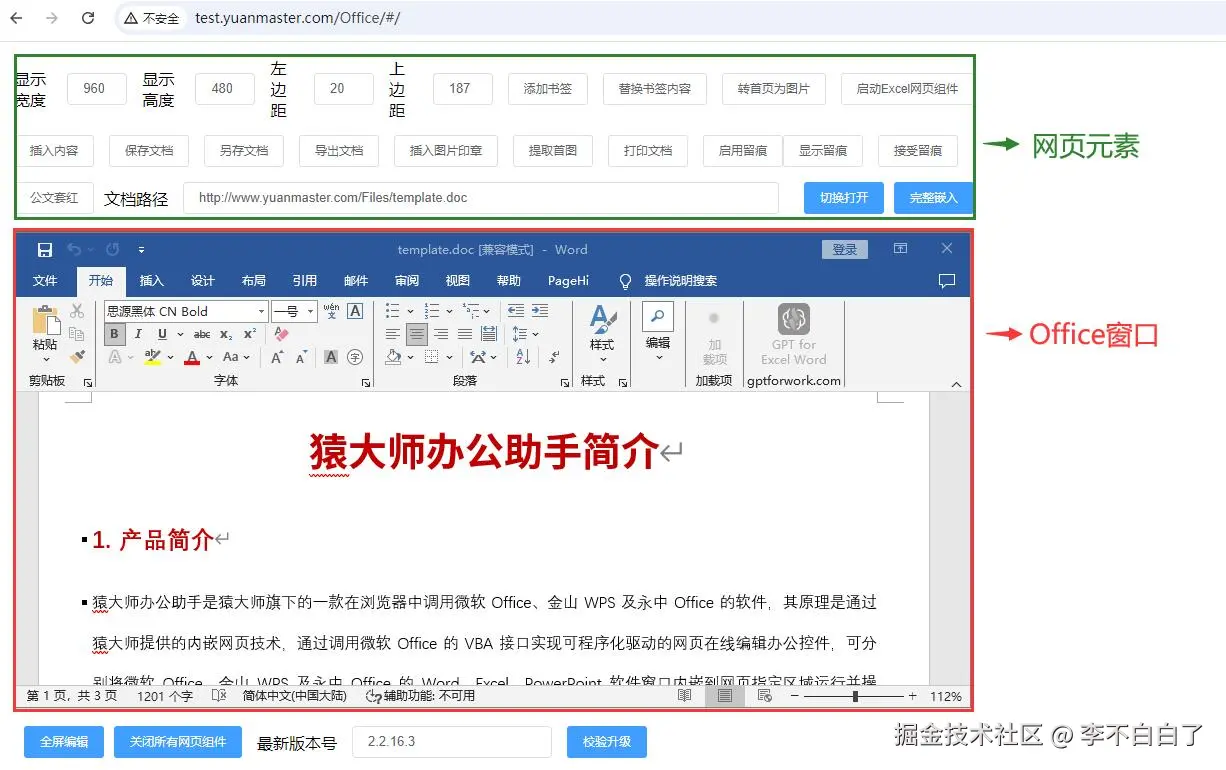The image size is (1226, 770).
Task: Toggle bold formatting
Action: [x=116, y=334]
